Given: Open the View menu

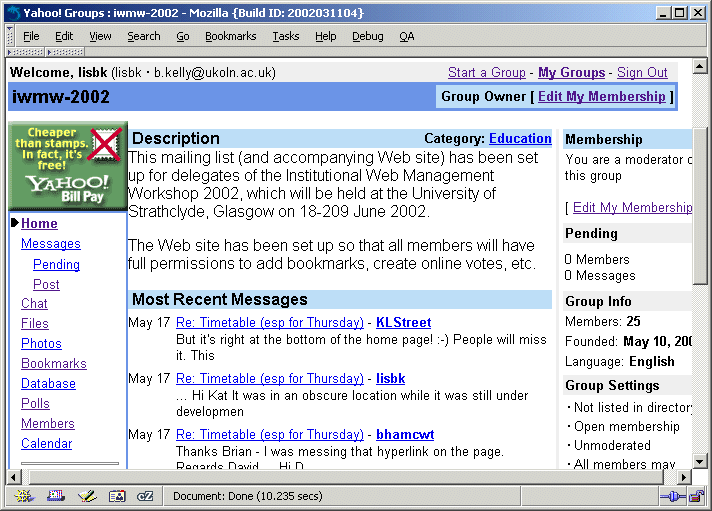Looking at the screenshot, I should point(100,36).
